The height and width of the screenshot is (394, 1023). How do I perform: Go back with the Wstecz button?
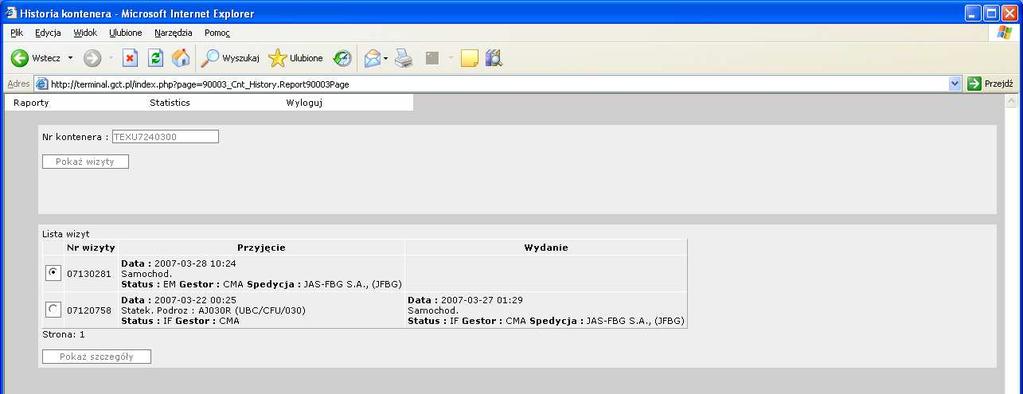coord(35,58)
